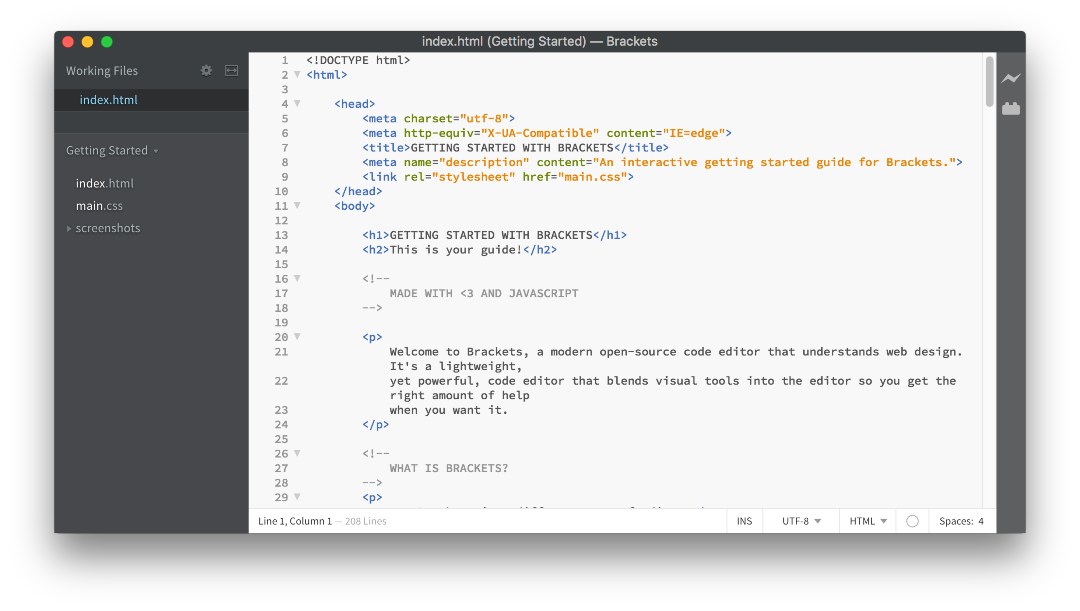
Task: Expand the screenshots folder
Action: (69, 228)
